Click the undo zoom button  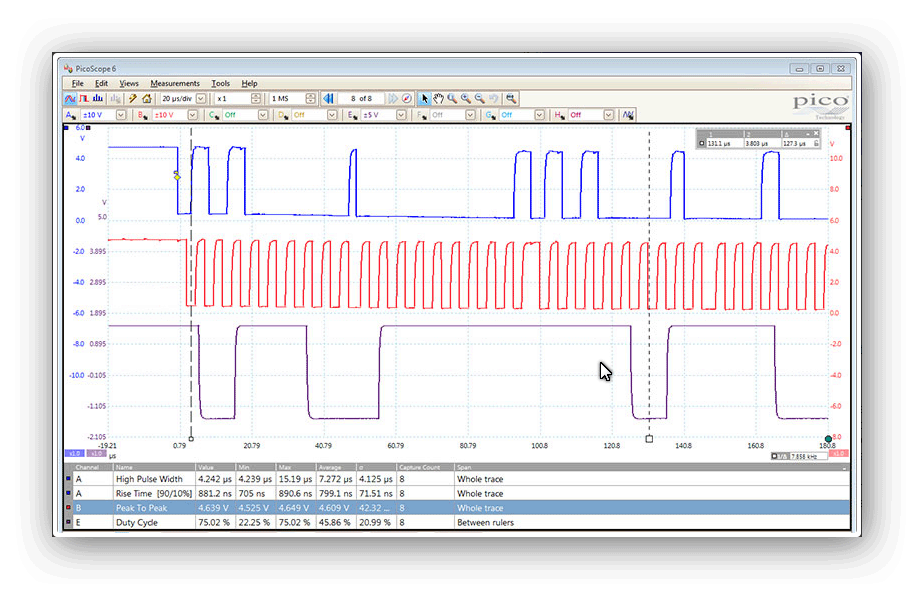494,98
